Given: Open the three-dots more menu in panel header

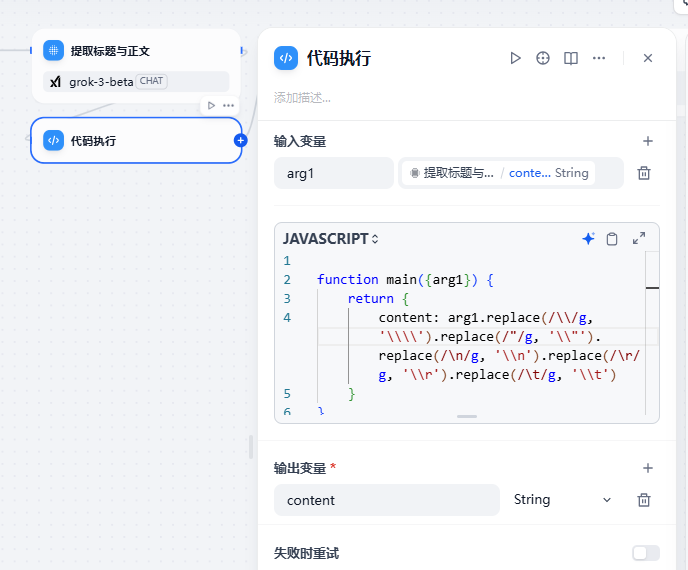Looking at the screenshot, I should click(x=599, y=58).
